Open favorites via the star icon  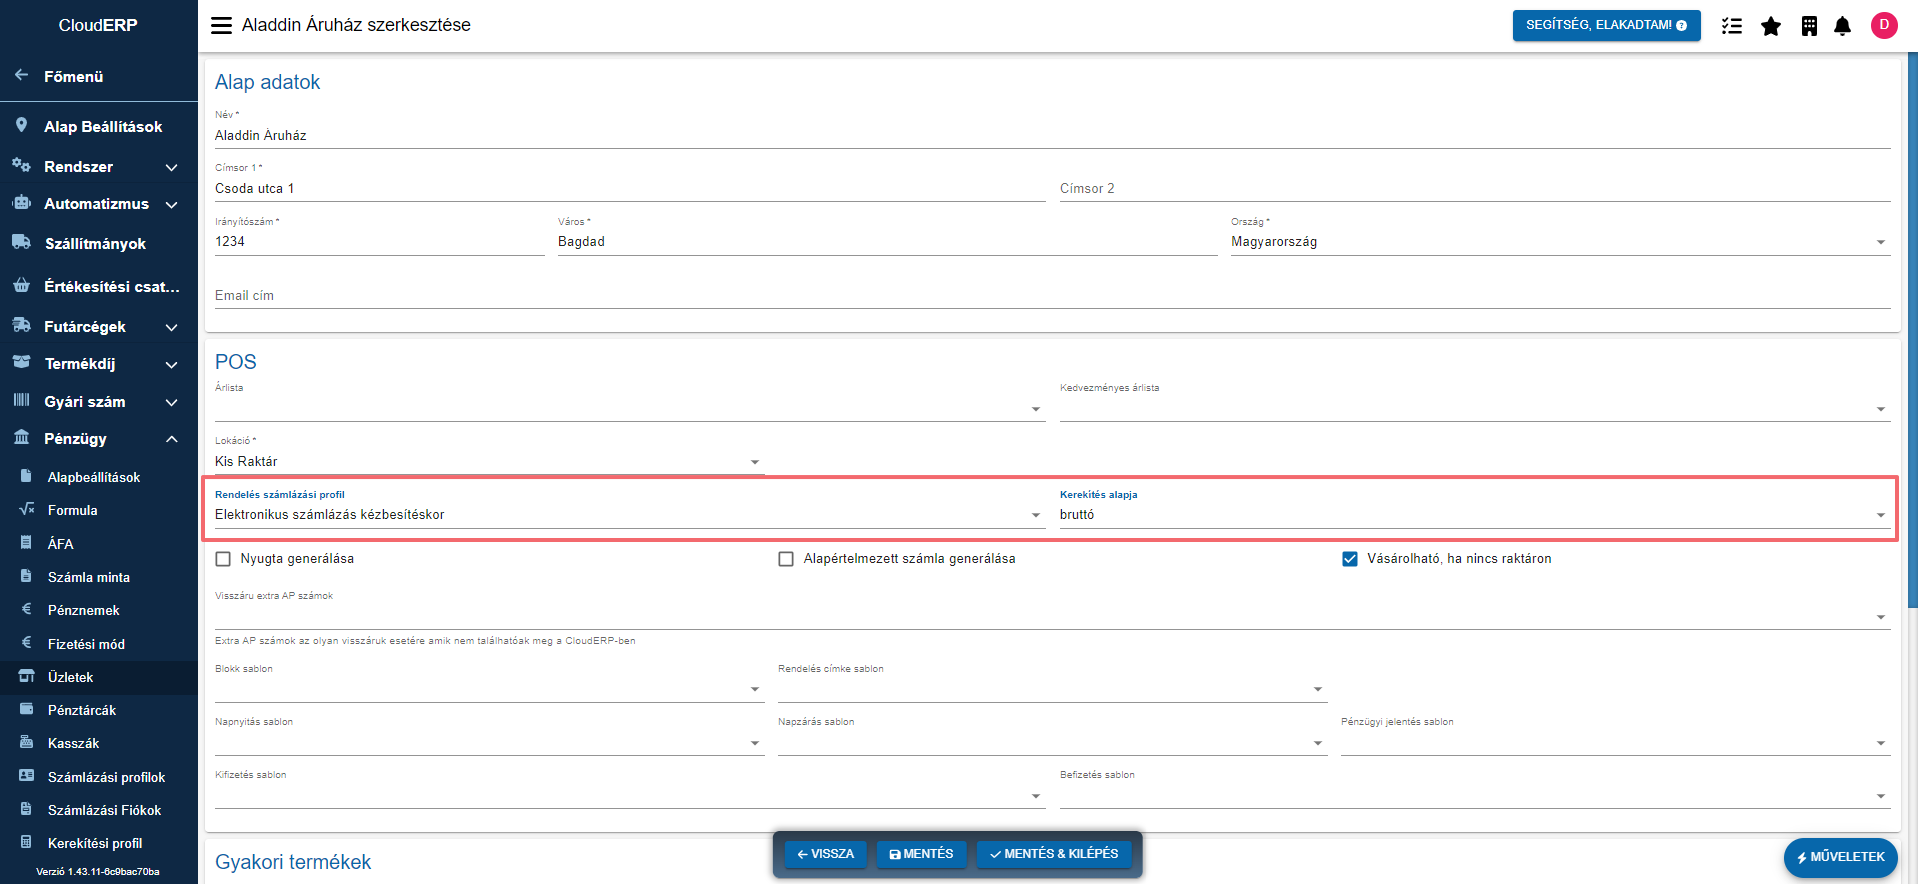pyautogui.click(x=1771, y=26)
